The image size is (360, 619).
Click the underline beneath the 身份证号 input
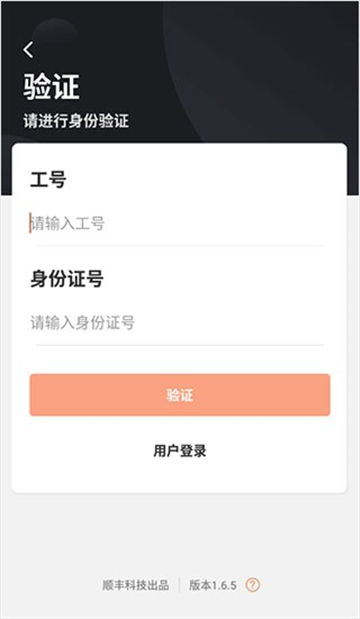180,345
